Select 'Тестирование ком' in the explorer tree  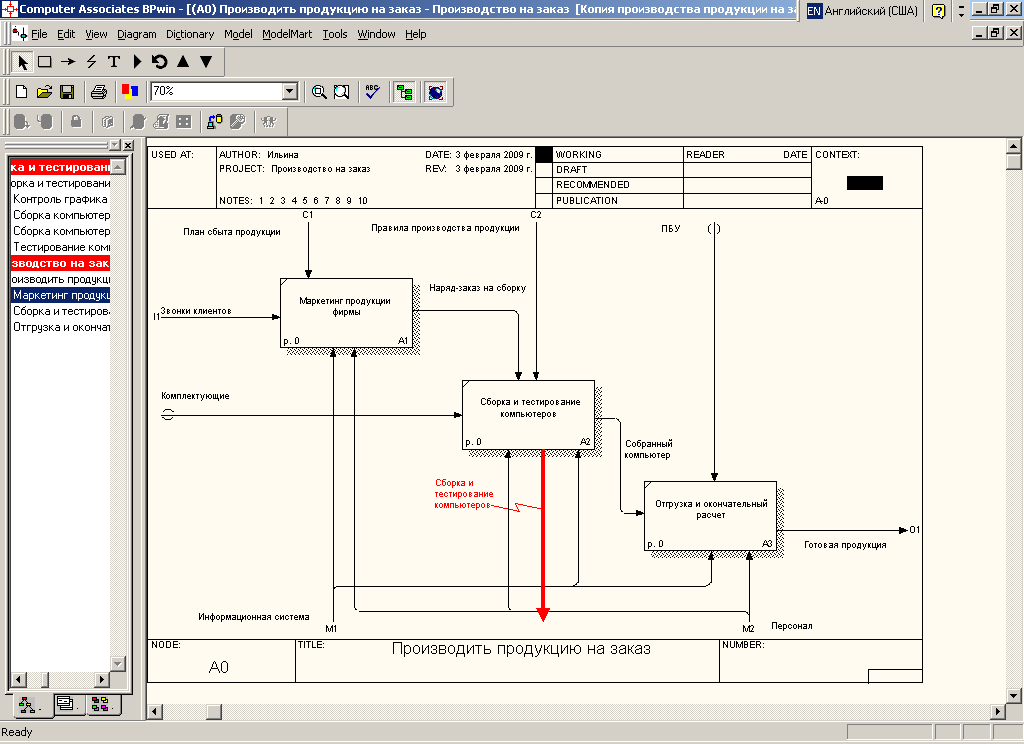tap(61, 247)
